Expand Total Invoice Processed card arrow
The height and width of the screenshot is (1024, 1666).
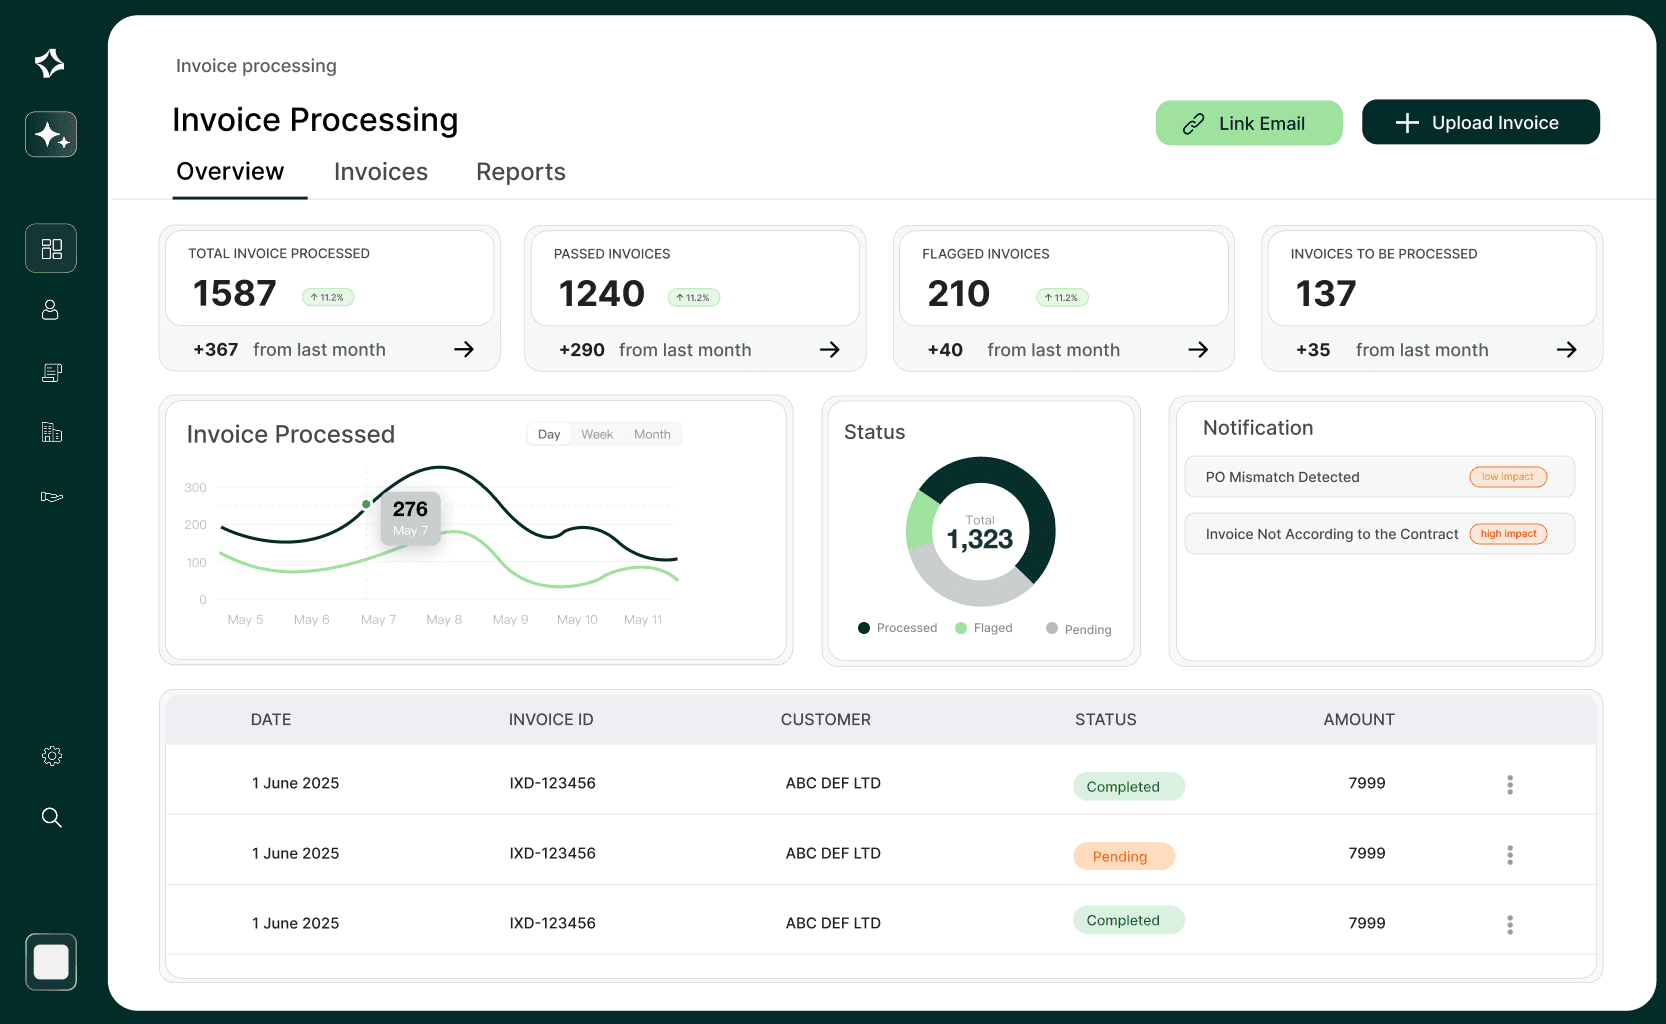[x=464, y=349]
